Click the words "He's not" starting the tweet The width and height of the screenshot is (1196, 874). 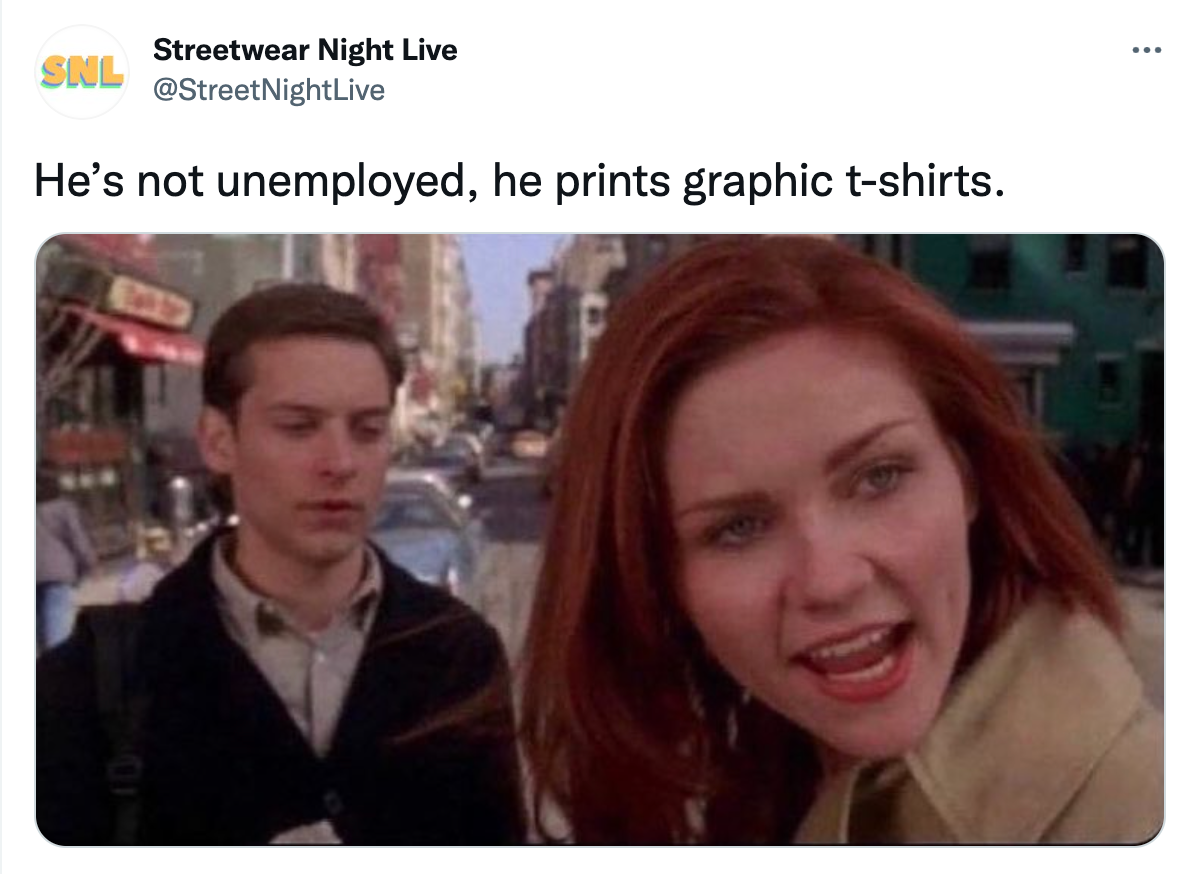tap(119, 182)
